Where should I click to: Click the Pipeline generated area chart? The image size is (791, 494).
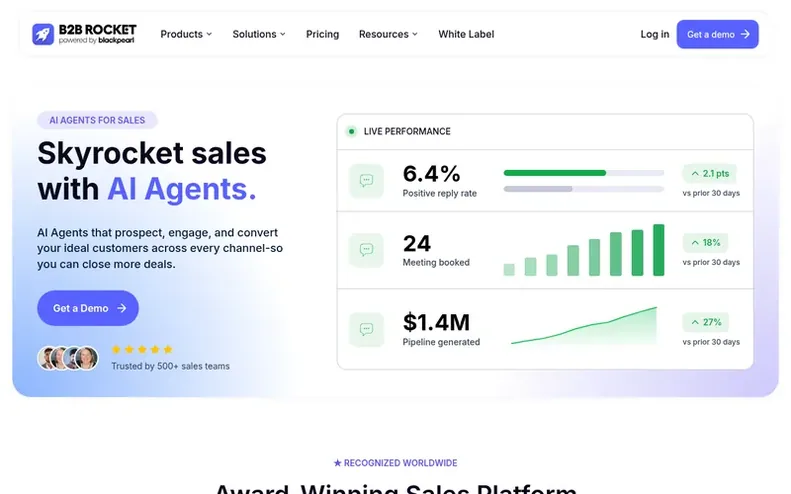pyautogui.click(x=584, y=326)
